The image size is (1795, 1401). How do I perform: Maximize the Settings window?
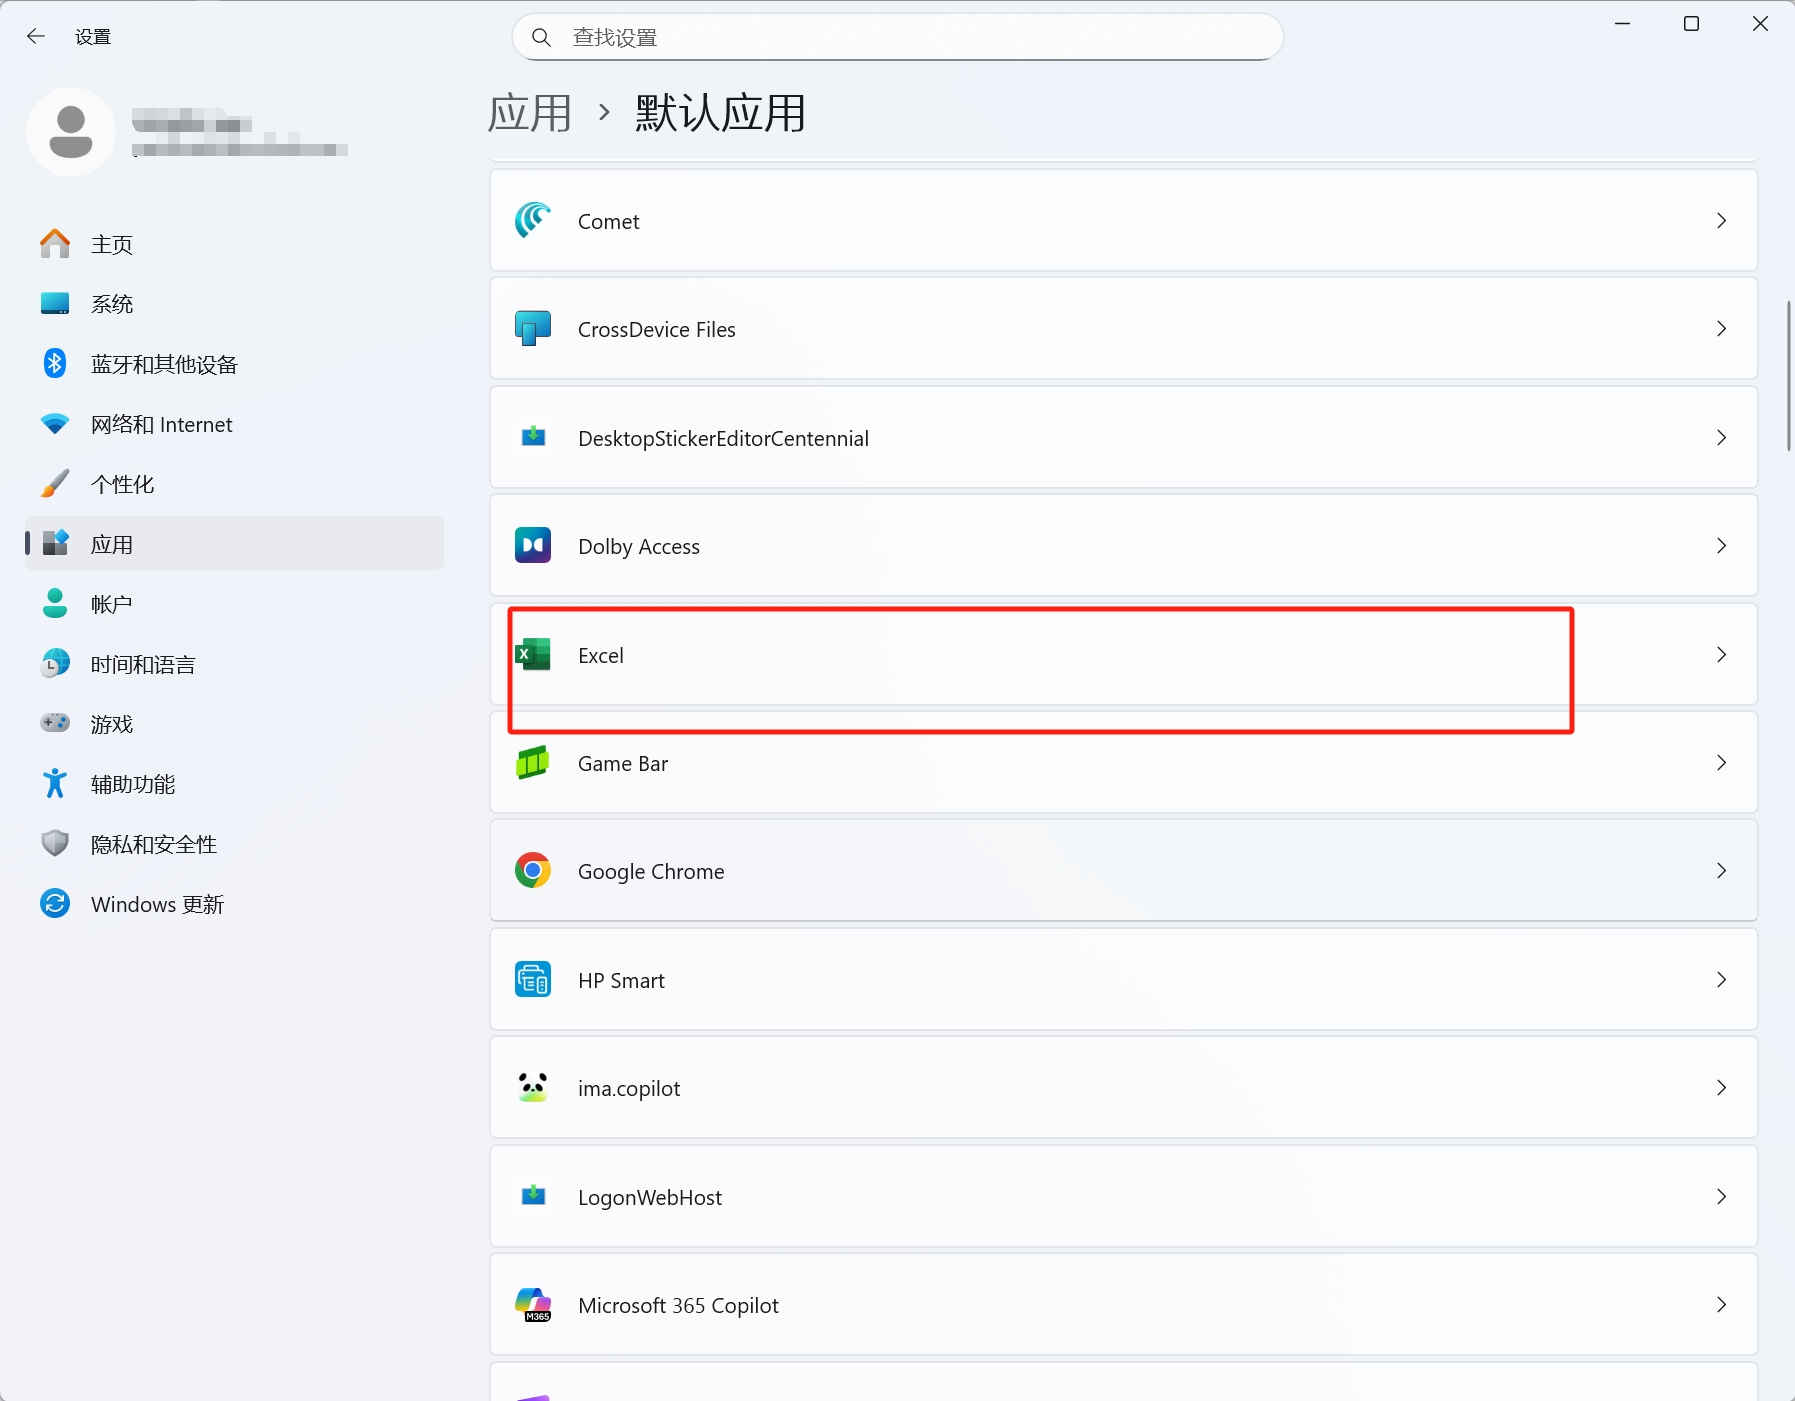pyautogui.click(x=1691, y=24)
